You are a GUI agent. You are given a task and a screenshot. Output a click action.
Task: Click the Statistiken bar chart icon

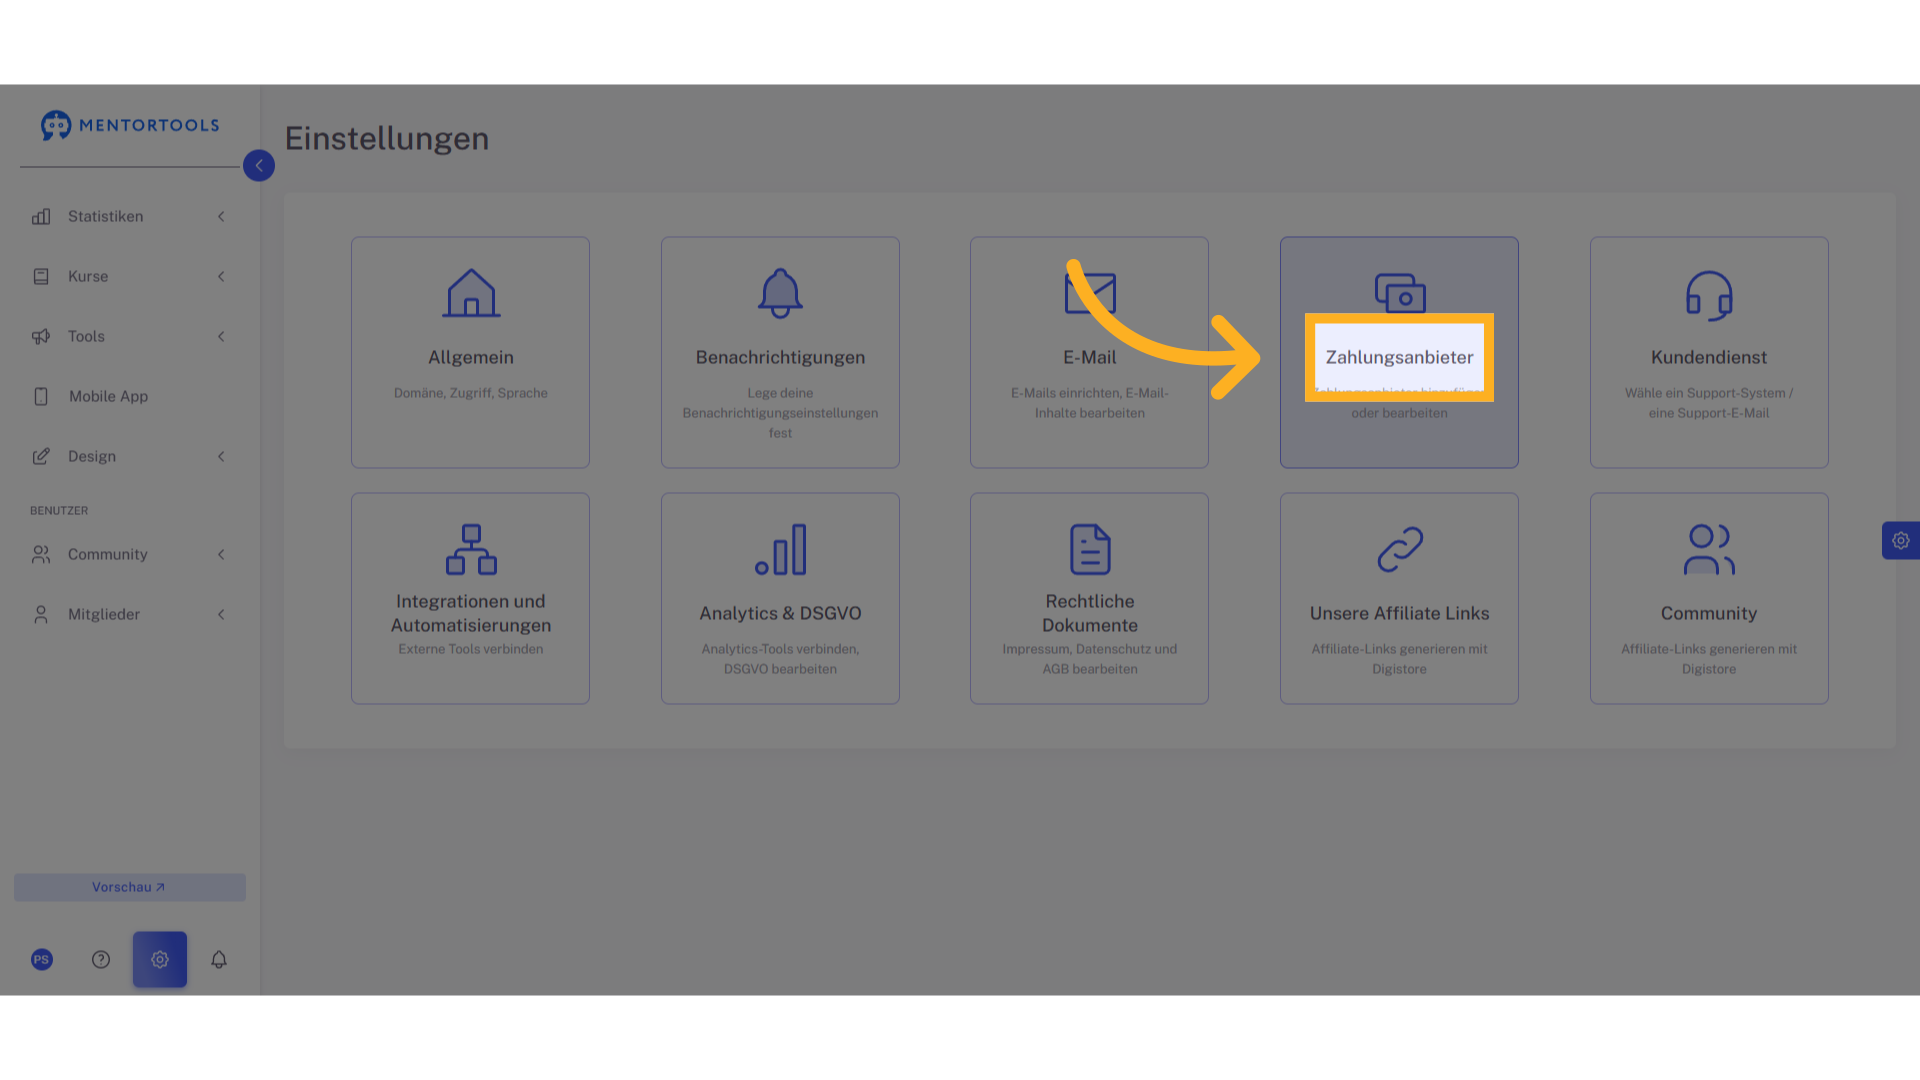[41, 217]
